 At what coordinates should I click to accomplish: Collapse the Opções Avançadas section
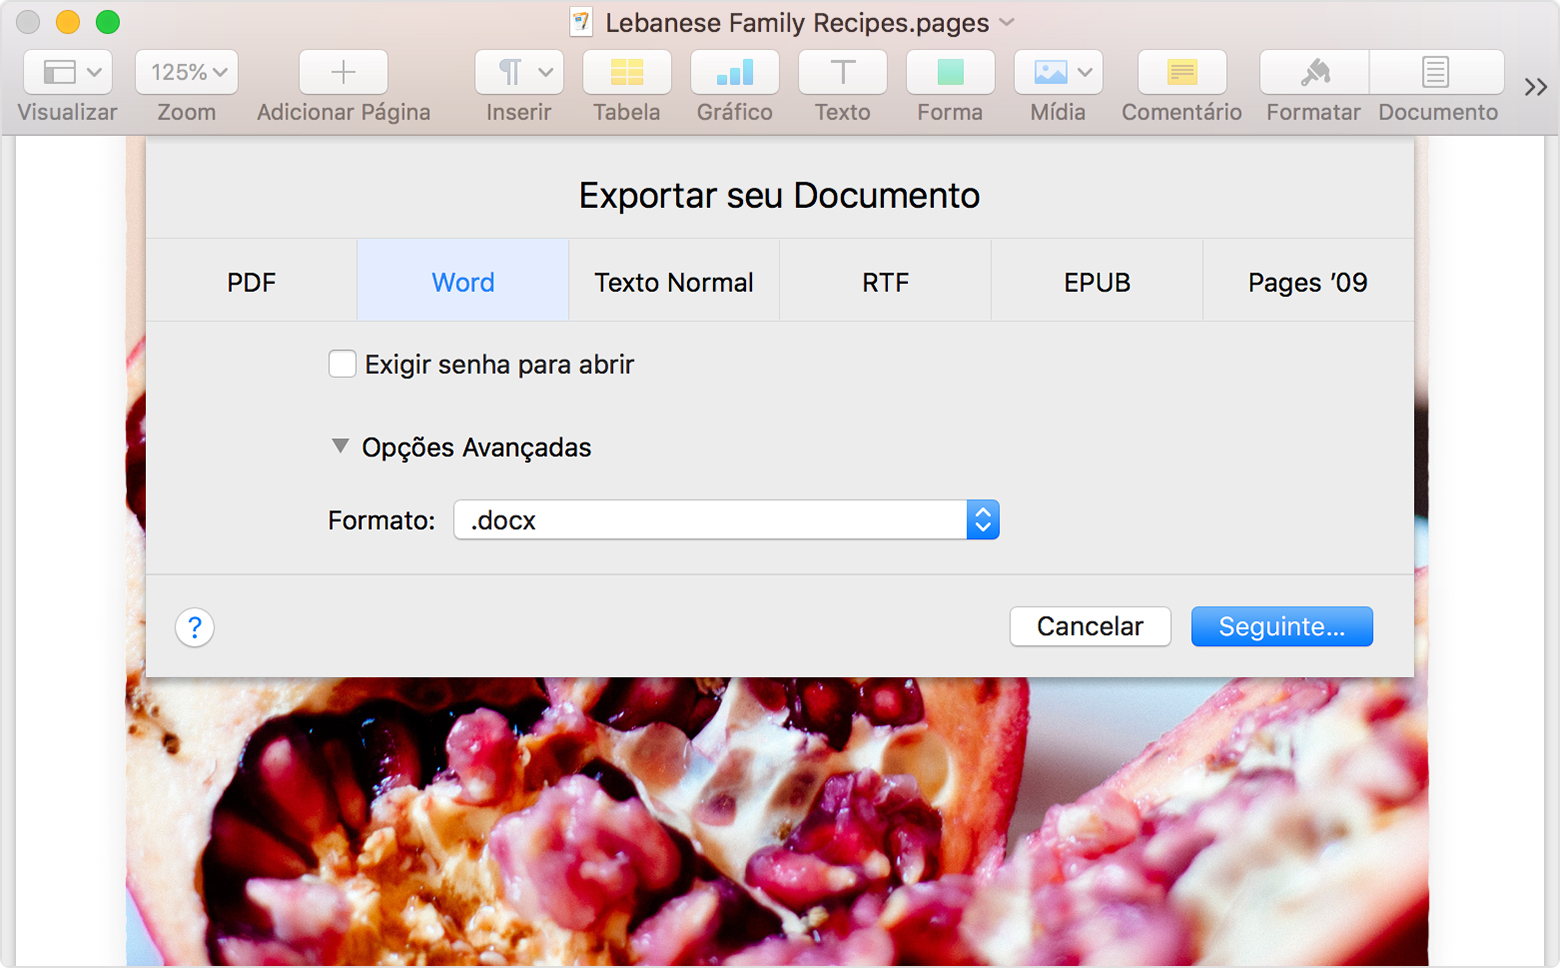coord(341,446)
